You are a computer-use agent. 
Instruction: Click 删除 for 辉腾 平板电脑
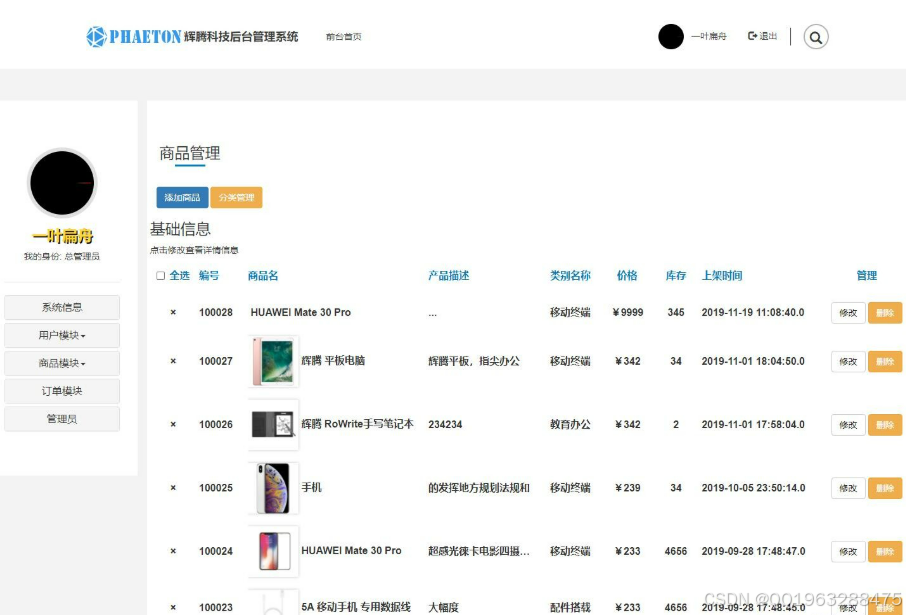click(x=885, y=361)
